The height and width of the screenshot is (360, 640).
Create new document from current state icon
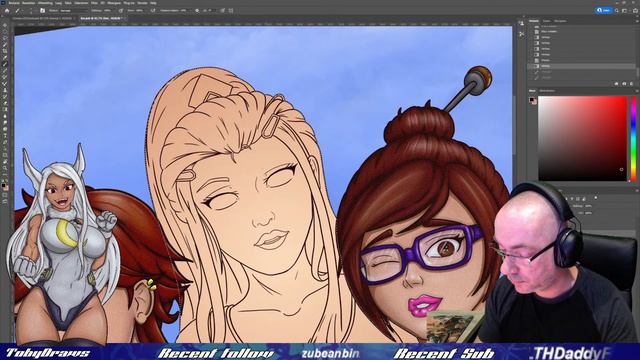(616, 84)
